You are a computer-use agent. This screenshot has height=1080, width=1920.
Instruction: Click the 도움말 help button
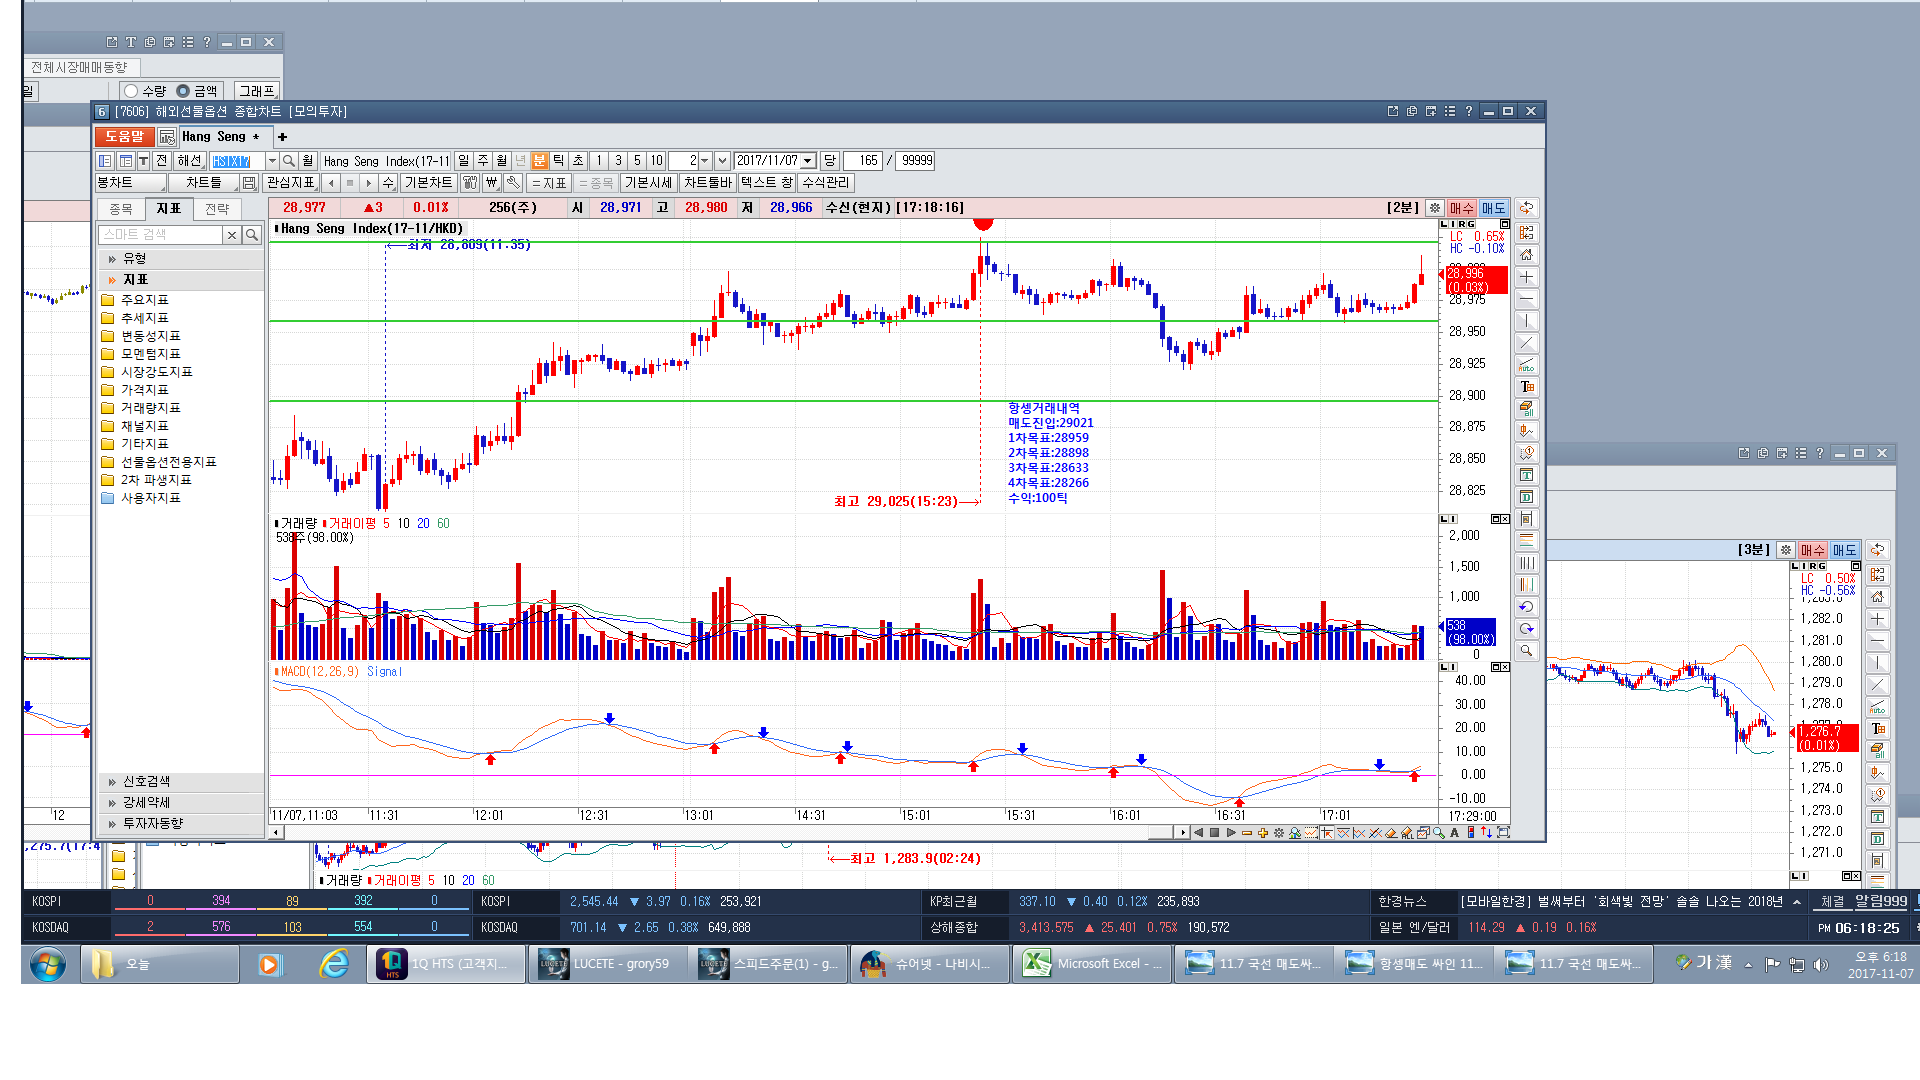[125, 137]
